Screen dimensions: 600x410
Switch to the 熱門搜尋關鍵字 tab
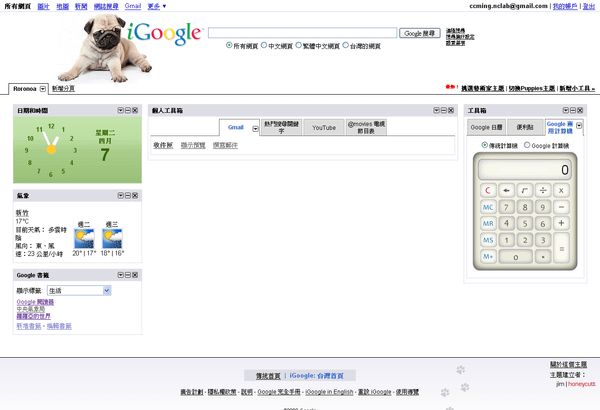[x=281, y=127]
